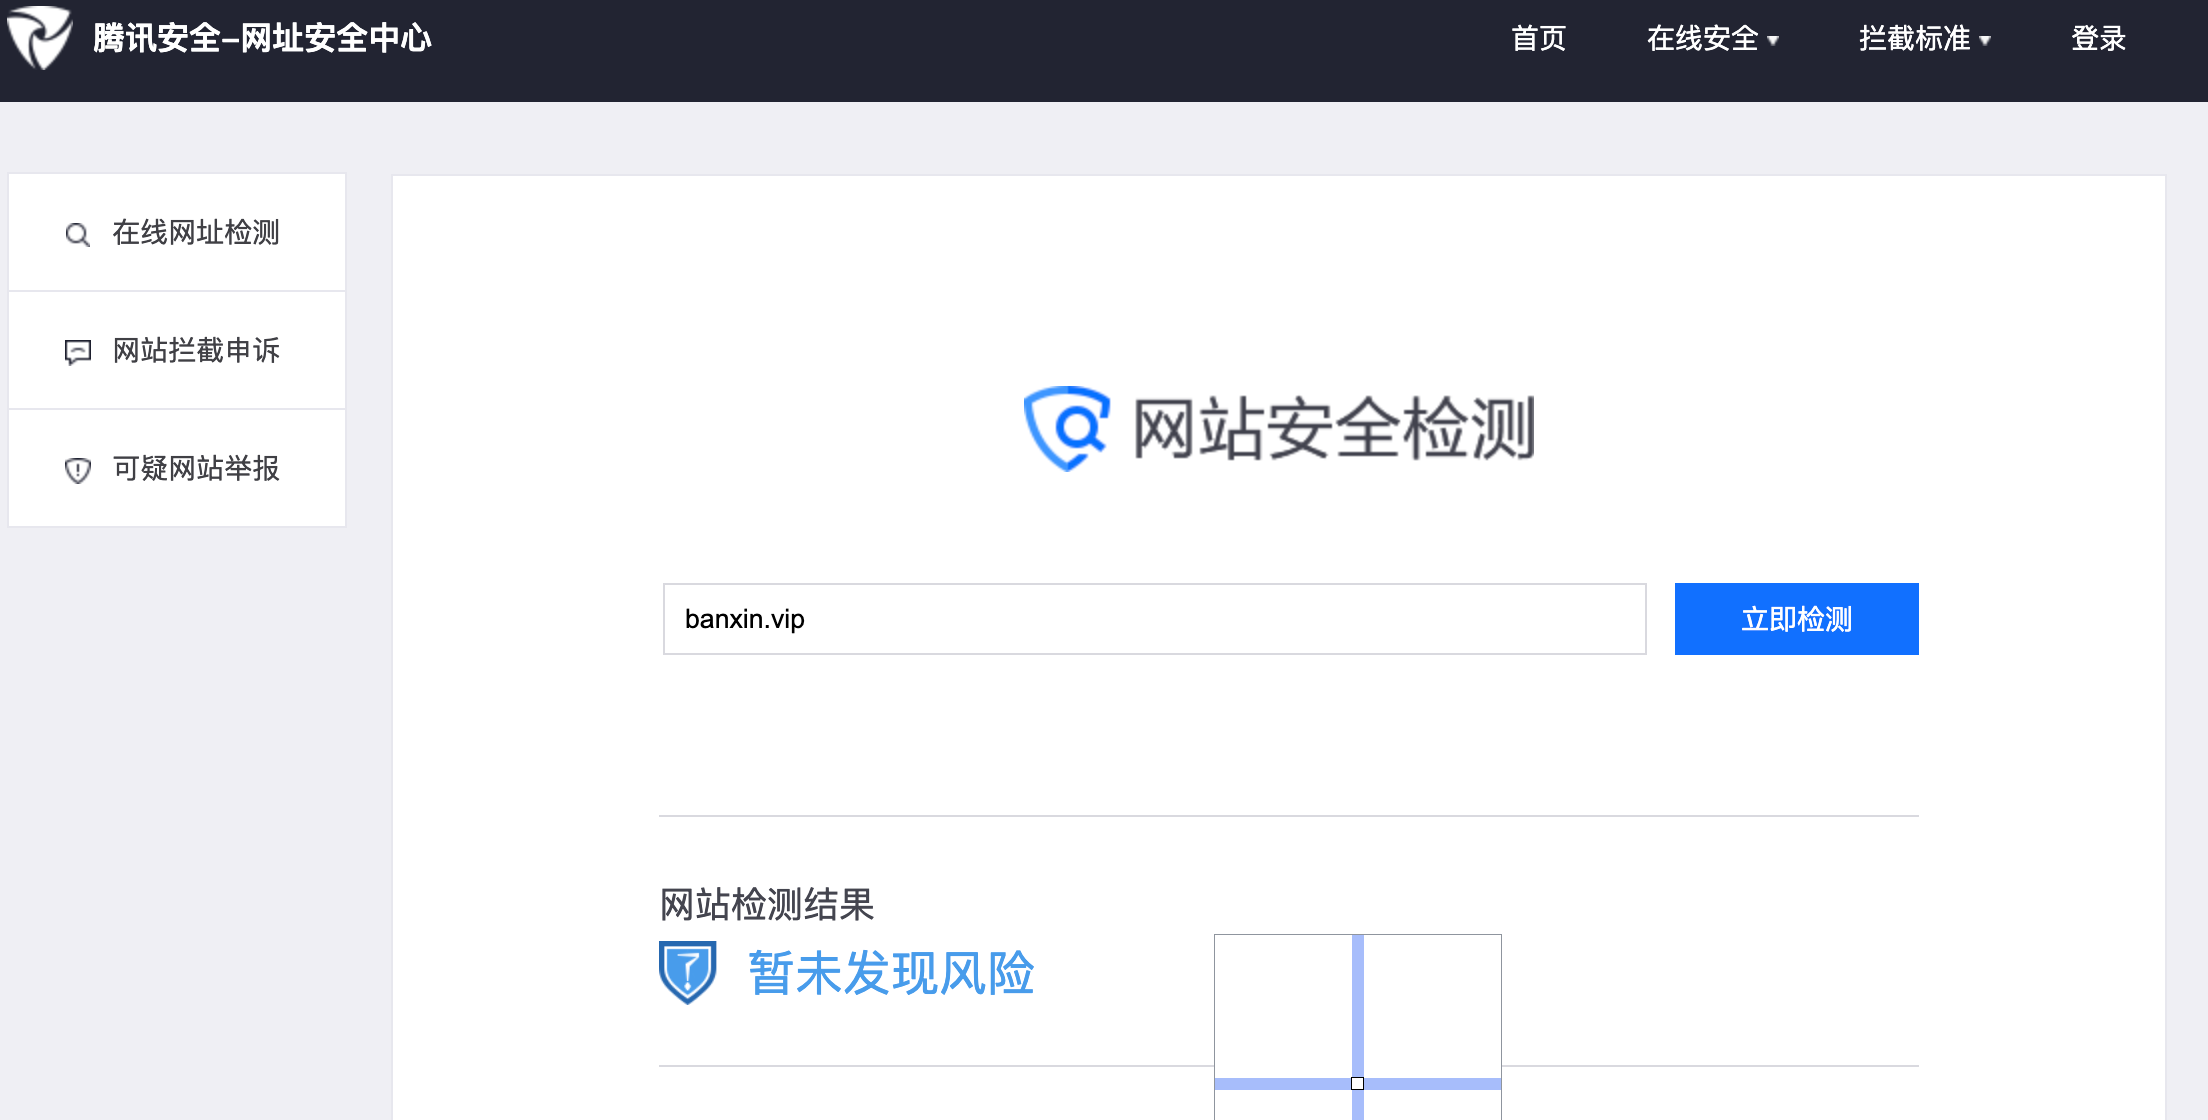Open the 在线安全 menu

[1702, 39]
